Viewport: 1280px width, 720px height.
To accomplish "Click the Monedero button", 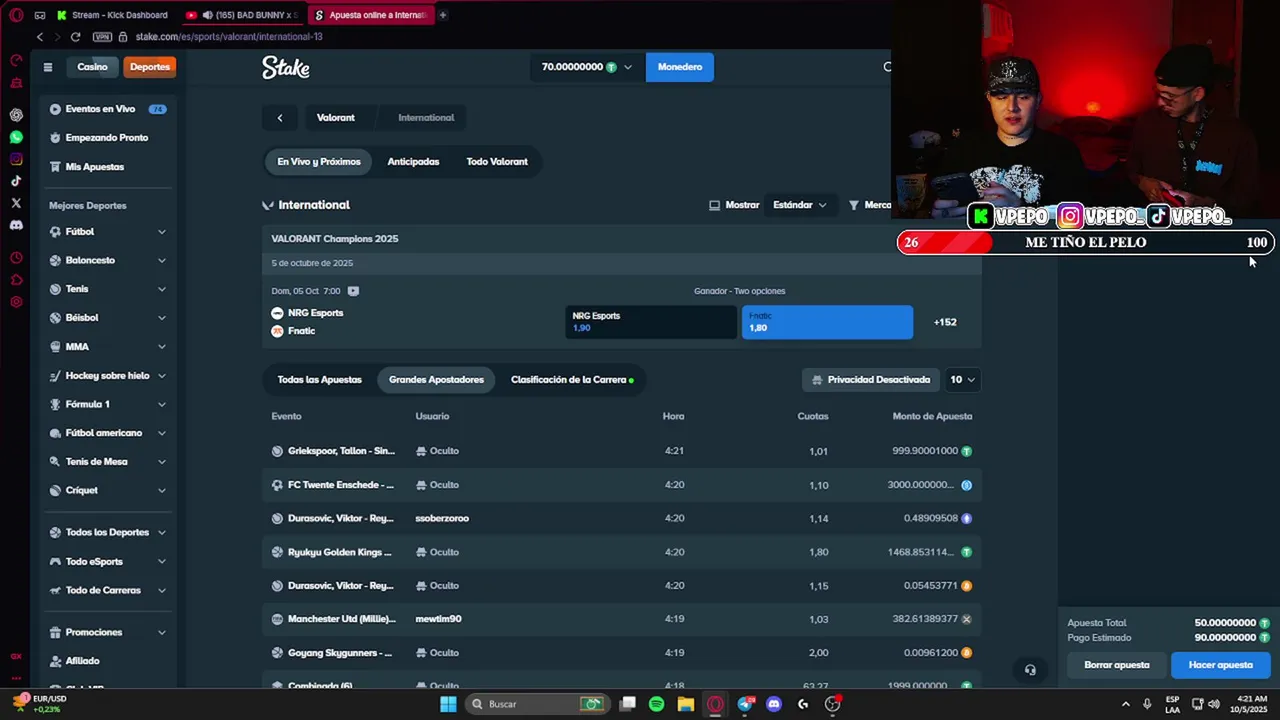I will [x=680, y=67].
